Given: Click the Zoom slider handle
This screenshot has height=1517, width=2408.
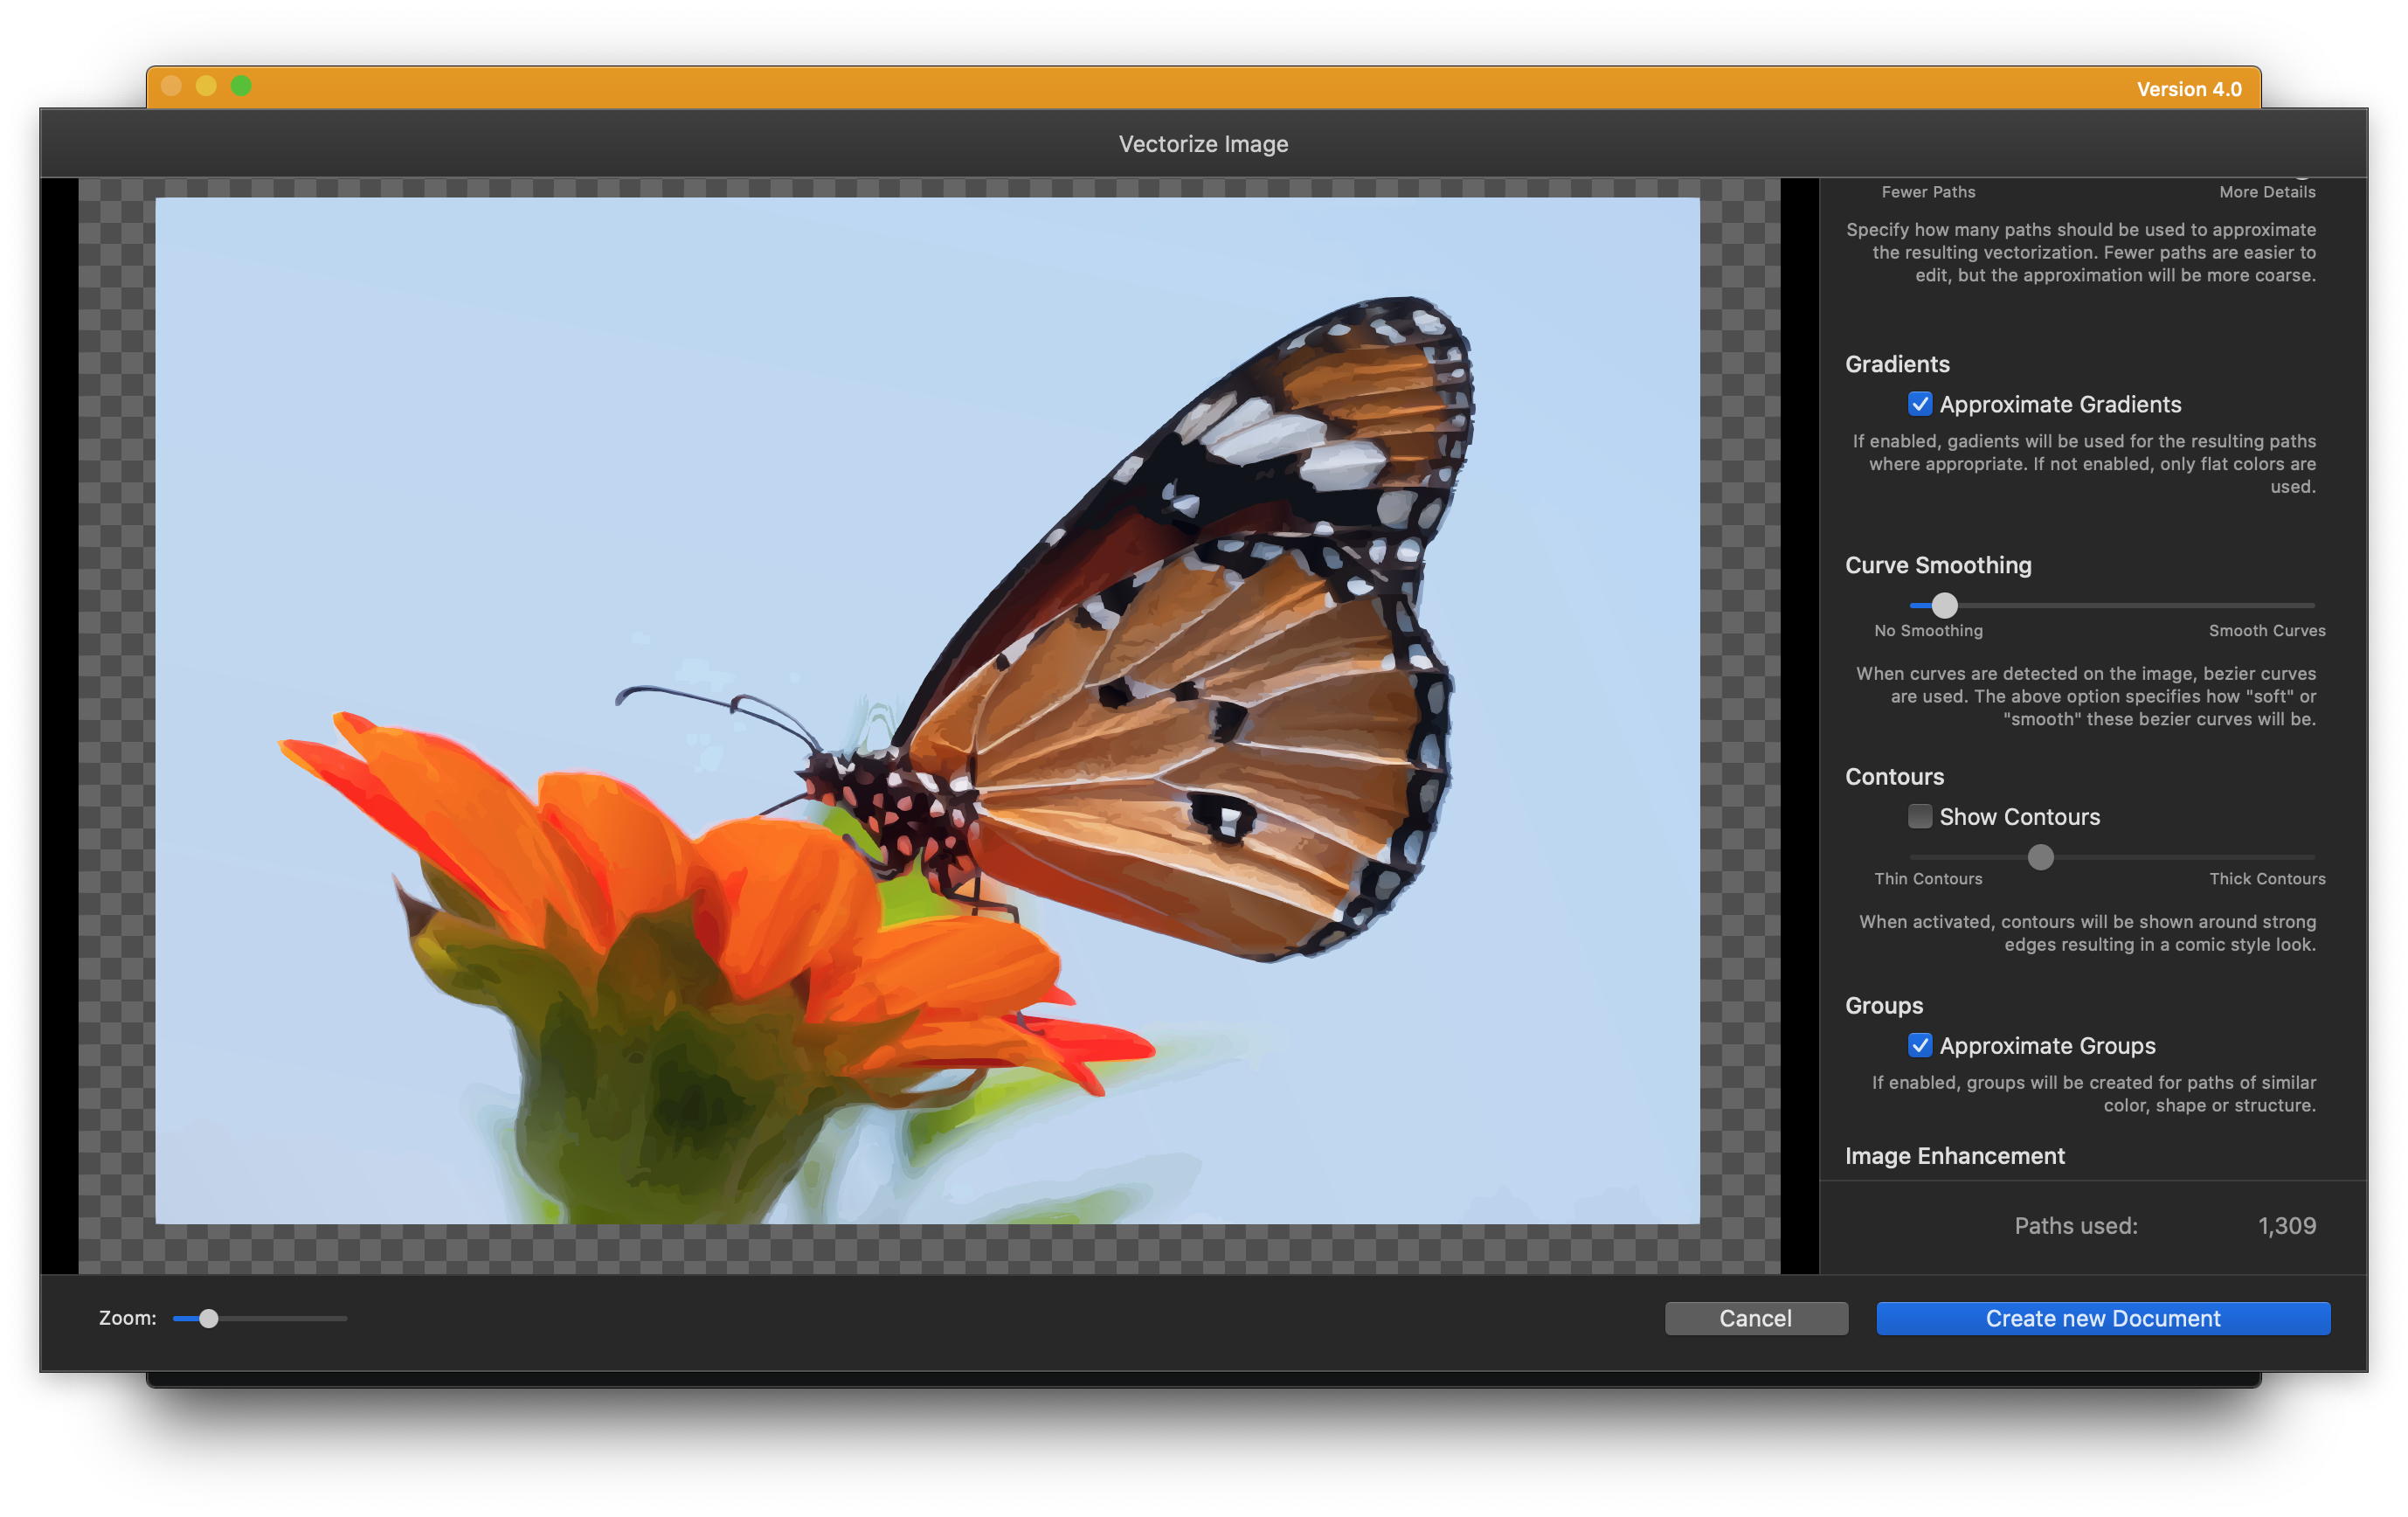Looking at the screenshot, I should tap(208, 1318).
